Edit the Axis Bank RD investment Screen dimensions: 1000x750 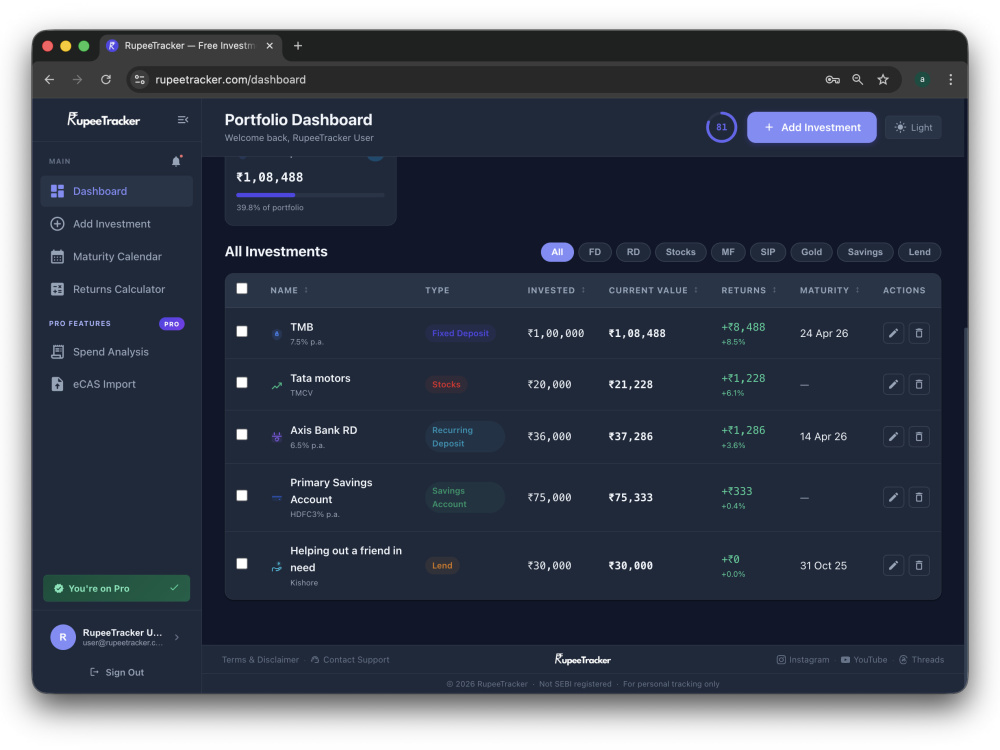[x=893, y=437]
